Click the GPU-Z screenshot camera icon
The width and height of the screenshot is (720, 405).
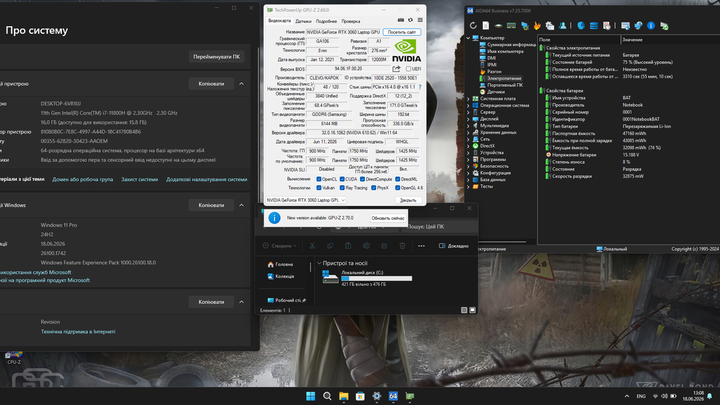point(401,20)
